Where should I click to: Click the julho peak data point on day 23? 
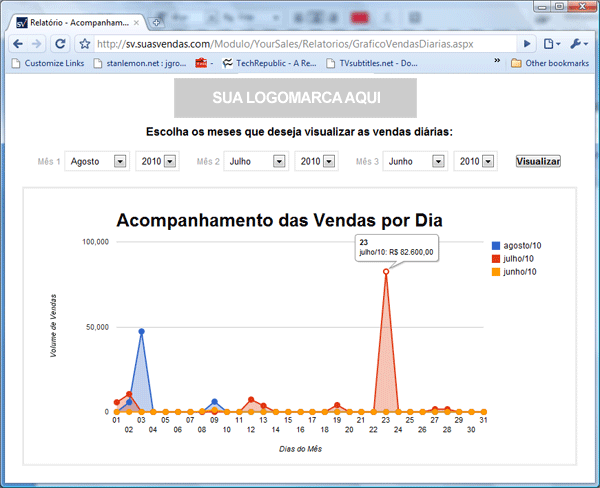click(386, 271)
